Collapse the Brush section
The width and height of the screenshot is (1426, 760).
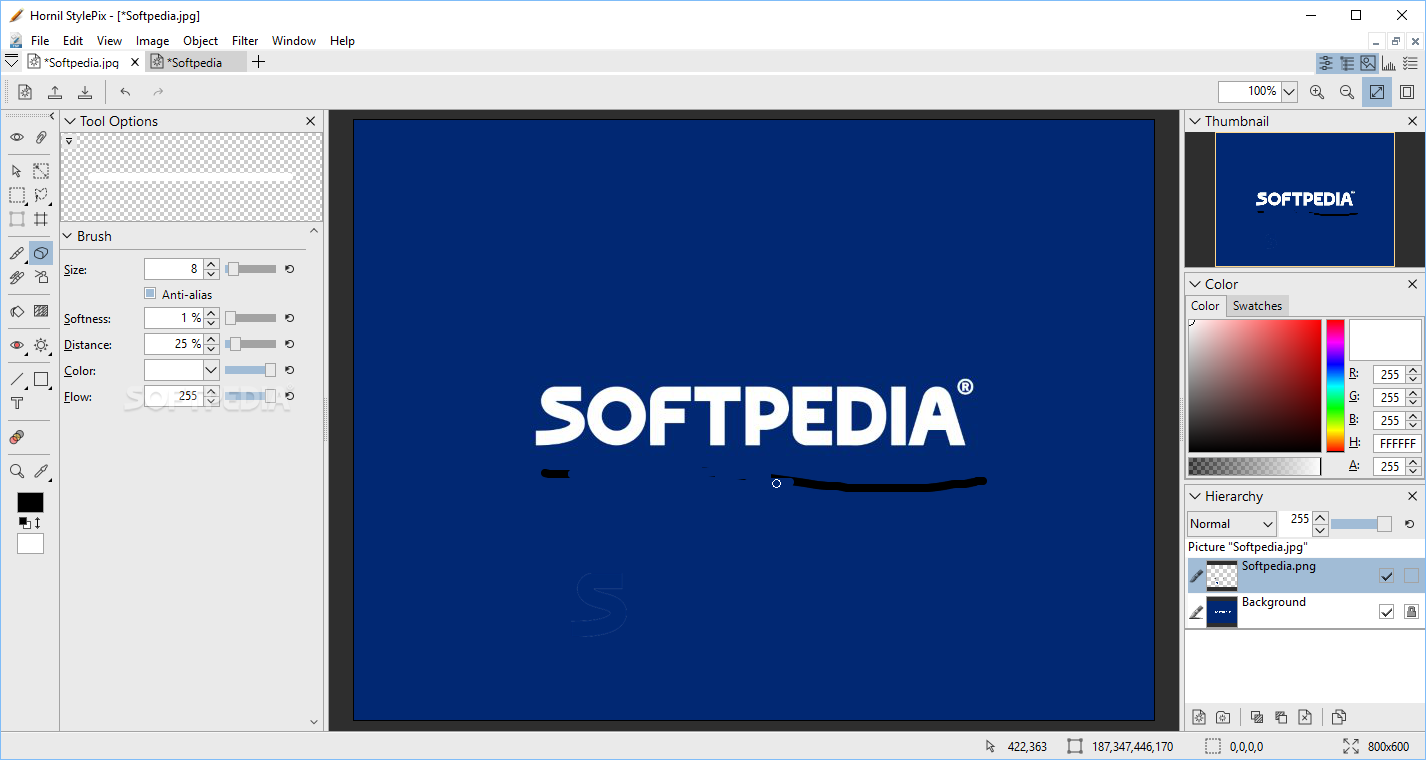[x=68, y=237]
